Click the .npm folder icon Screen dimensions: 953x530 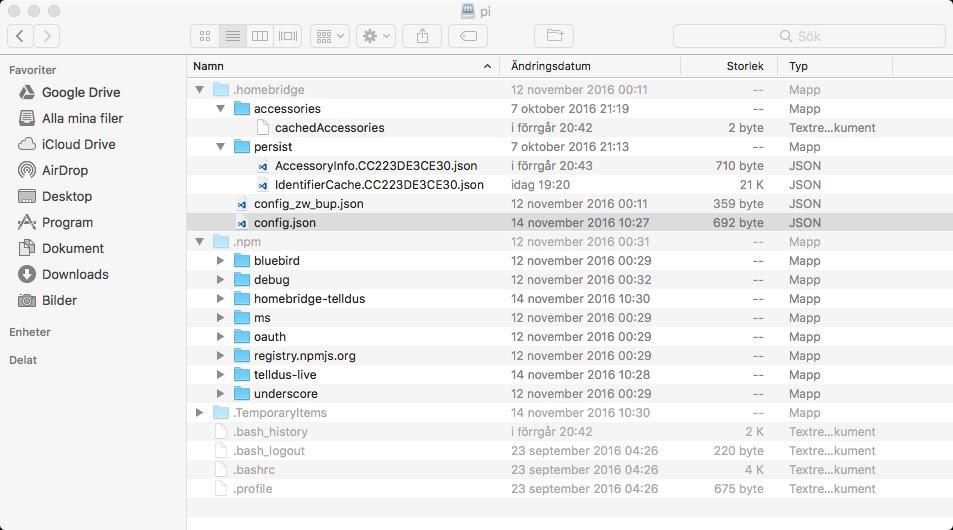(x=221, y=241)
